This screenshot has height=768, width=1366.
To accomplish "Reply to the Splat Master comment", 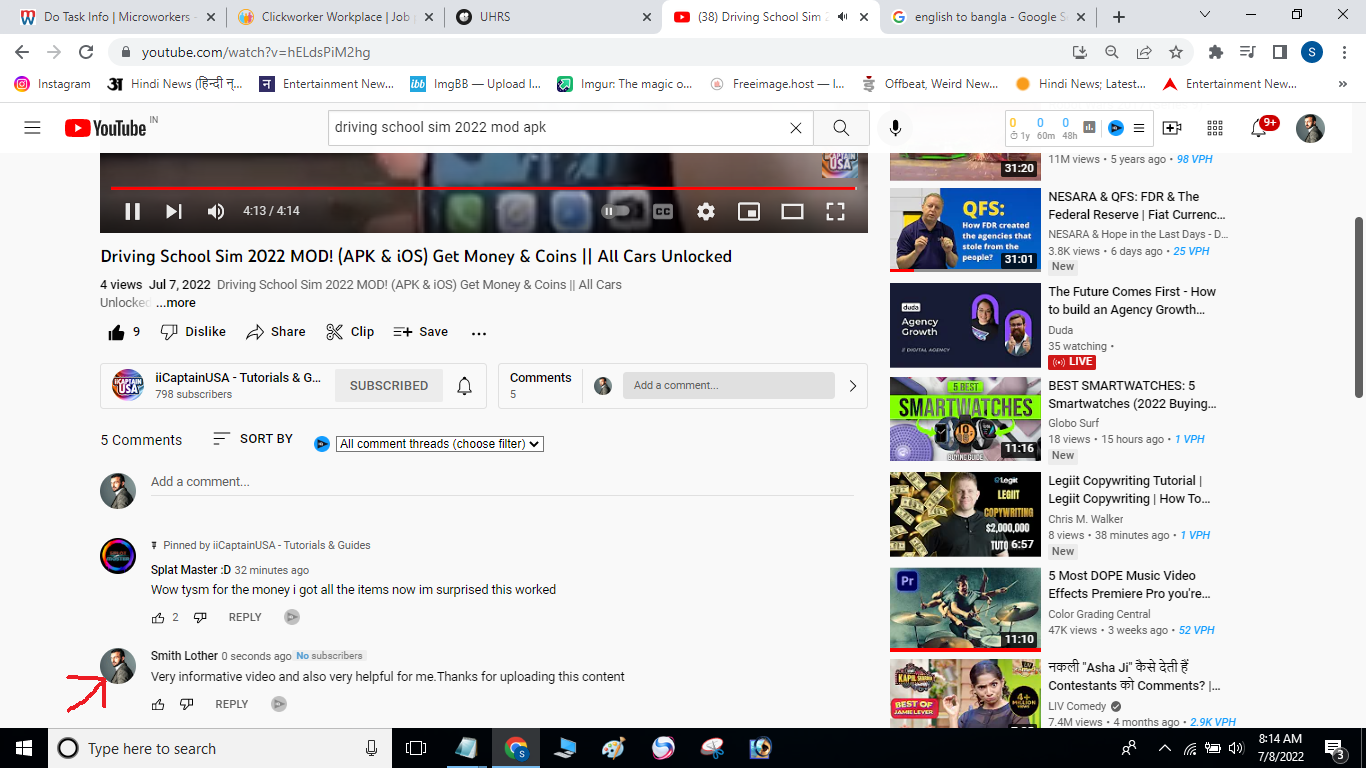I will pyautogui.click(x=245, y=617).
